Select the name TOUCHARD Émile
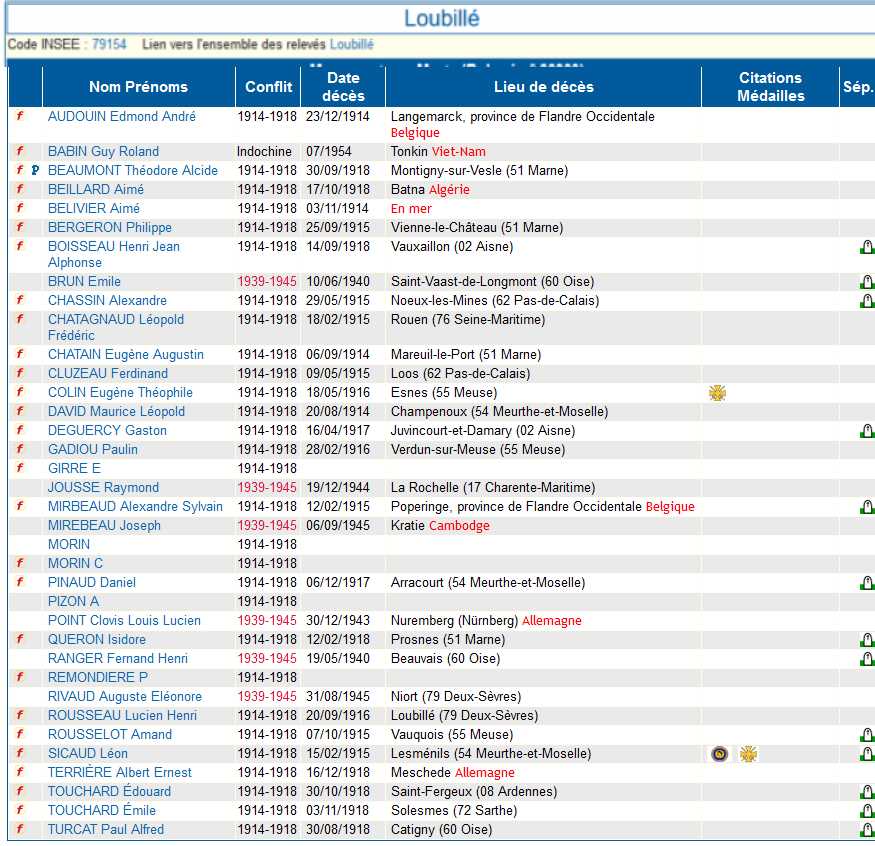 (102, 811)
